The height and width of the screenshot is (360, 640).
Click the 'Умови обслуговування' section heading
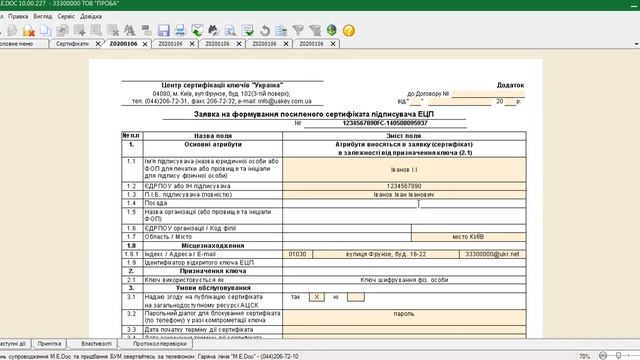pos(213,288)
